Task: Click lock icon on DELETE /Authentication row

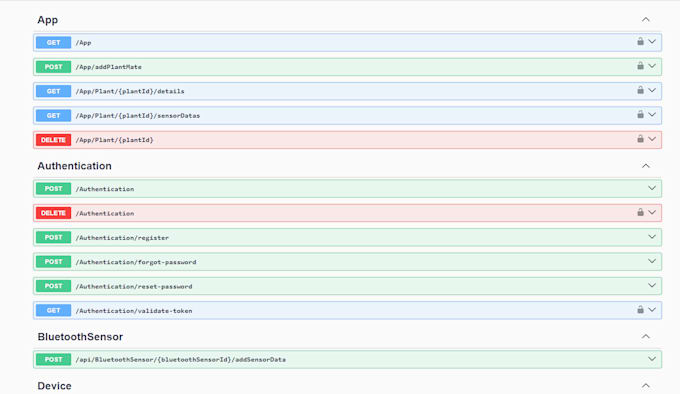Action: pyautogui.click(x=640, y=212)
